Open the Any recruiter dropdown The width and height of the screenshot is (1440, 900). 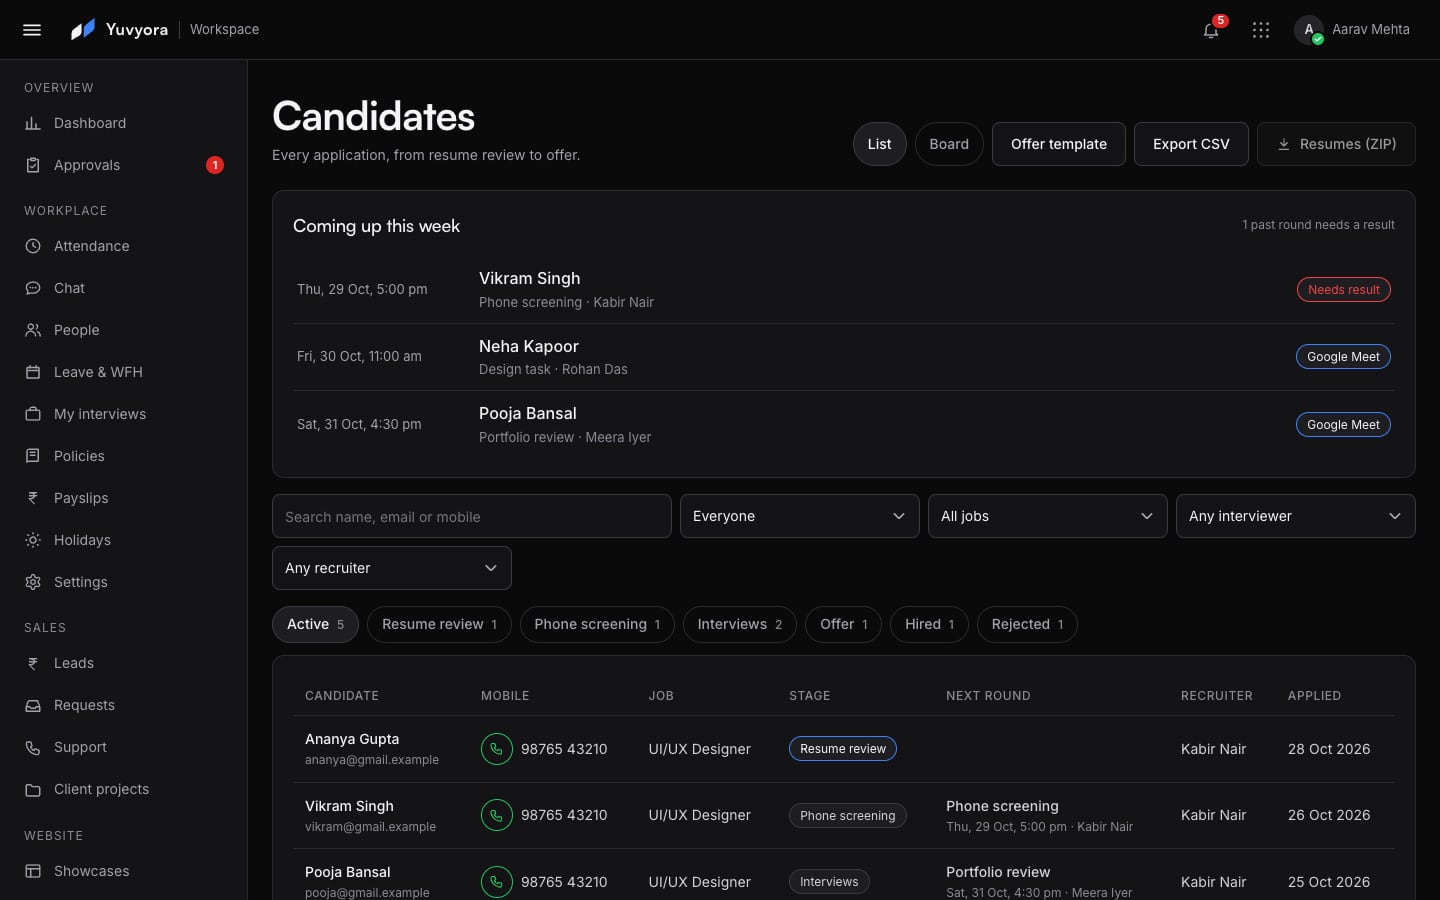click(392, 568)
